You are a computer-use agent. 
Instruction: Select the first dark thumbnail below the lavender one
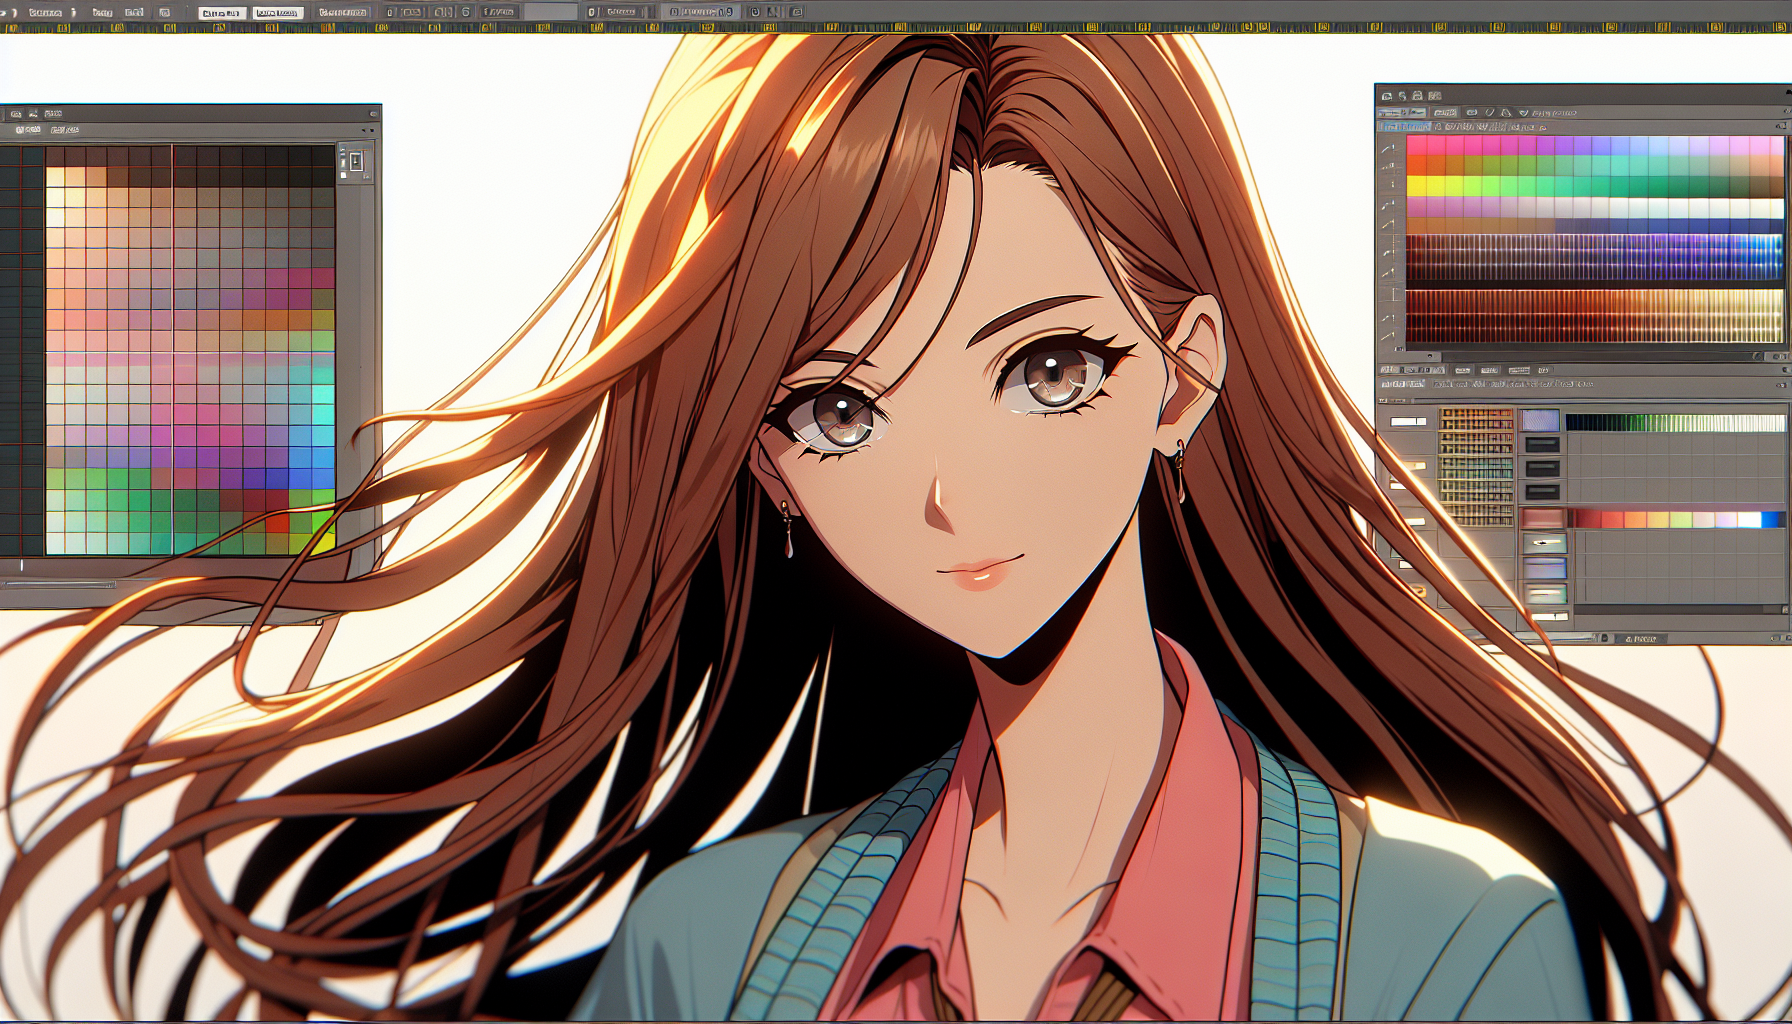coord(1542,444)
